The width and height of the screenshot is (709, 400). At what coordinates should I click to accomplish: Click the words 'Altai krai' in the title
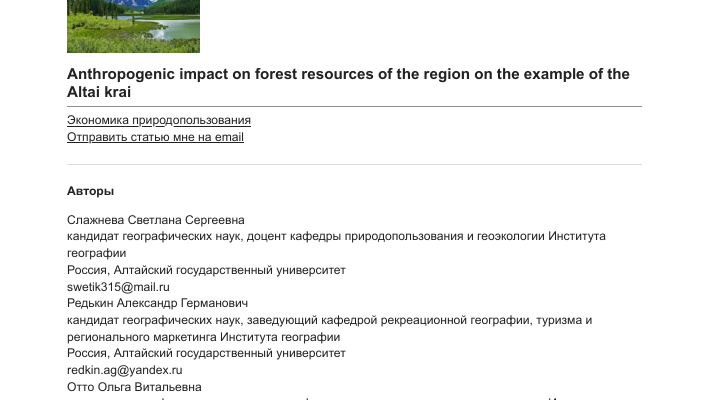click(x=99, y=92)
